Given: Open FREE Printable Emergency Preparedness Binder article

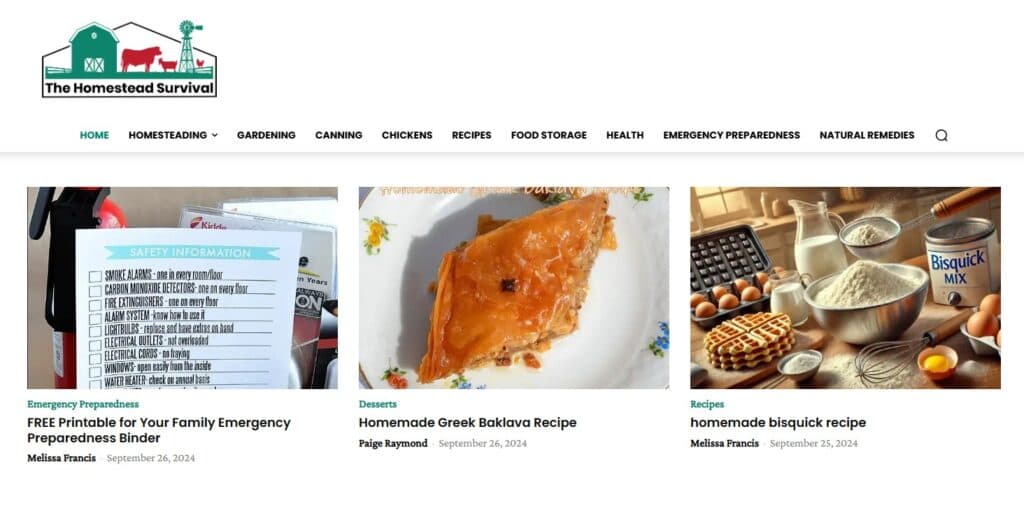Looking at the screenshot, I should click(159, 430).
